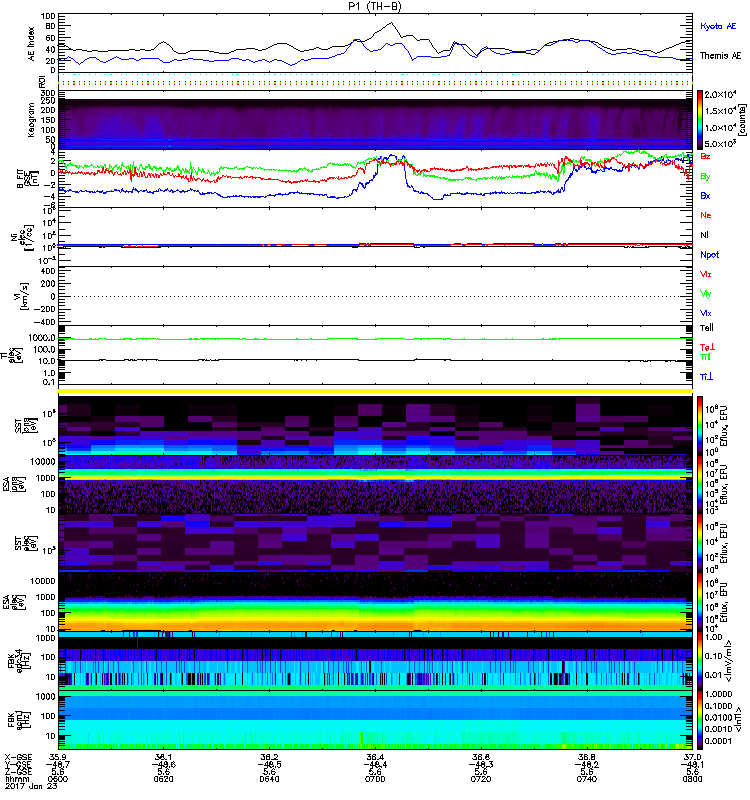
Task: Select the black "Themis AE" legend label
Action: [x=720, y=56]
